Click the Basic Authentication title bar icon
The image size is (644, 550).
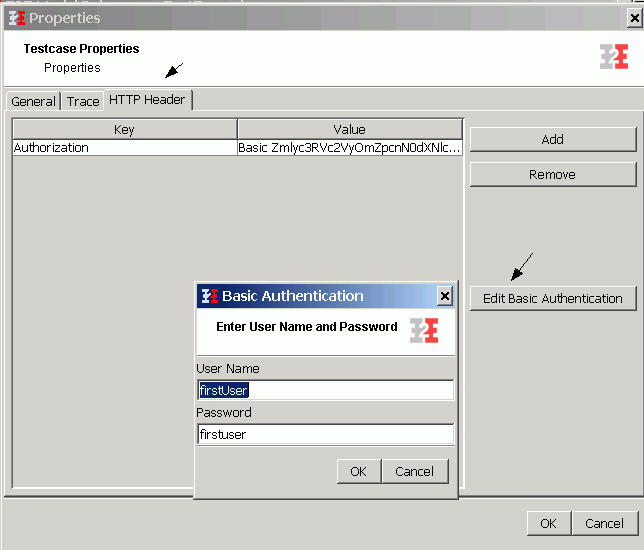coord(209,296)
